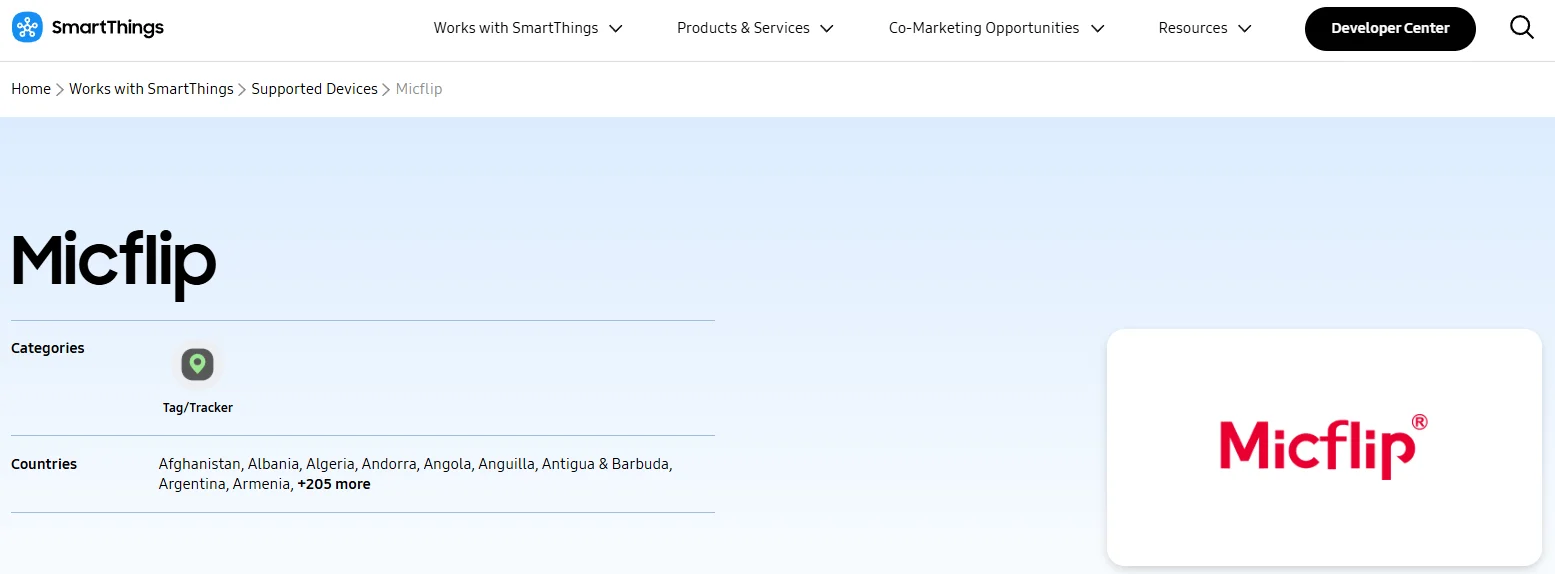Expand the Co-Marketing Opportunities chevron
Screen dimensions: 1555x574
1097,28
